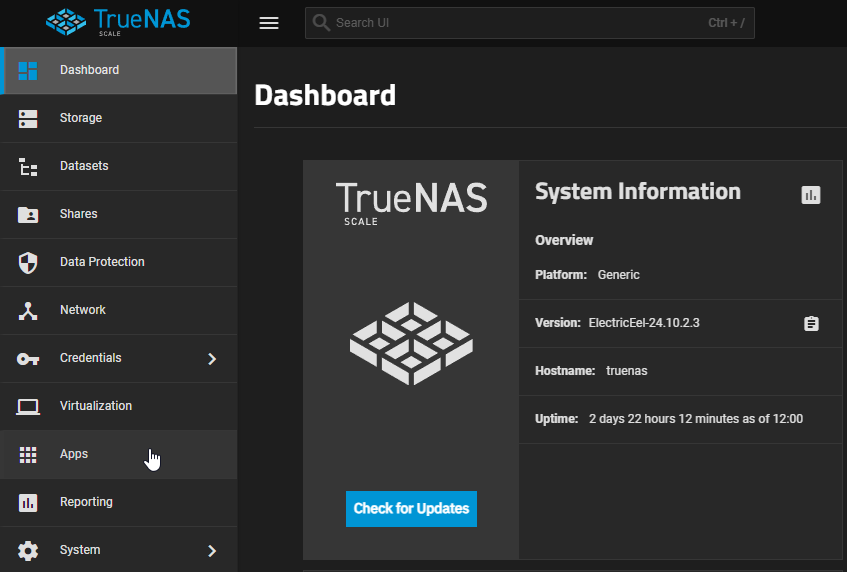
Task: Click the Datasets tree icon
Action: click(x=28, y=166)
